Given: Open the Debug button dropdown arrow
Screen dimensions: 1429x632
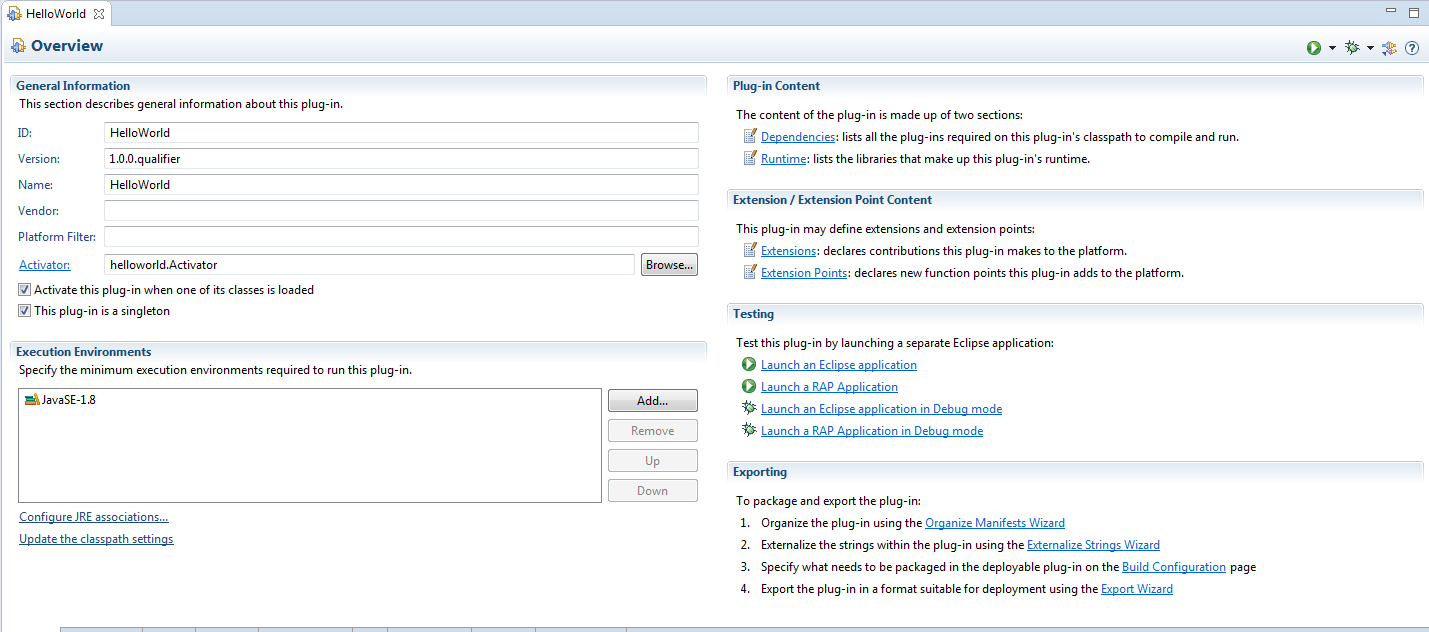Looking at the screenshot, I should pyautogui.click(x=1370, y=47).
